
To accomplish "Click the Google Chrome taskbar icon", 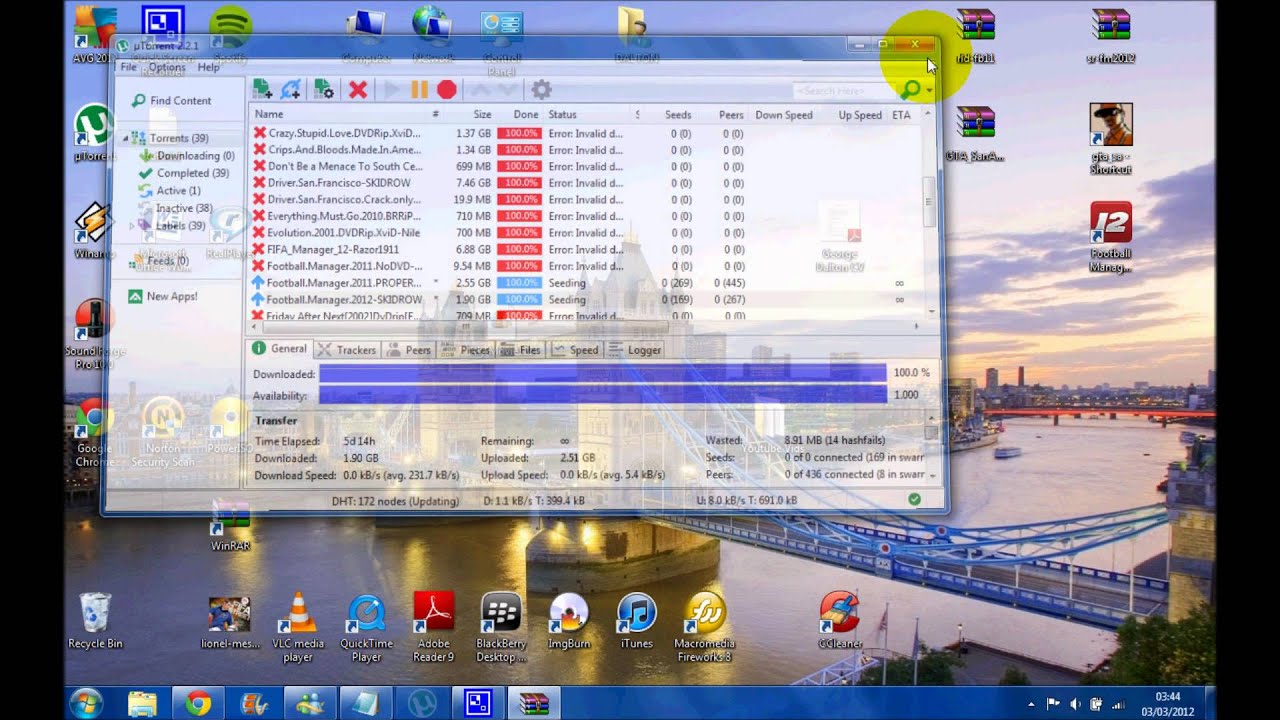I will coord(197,703).
